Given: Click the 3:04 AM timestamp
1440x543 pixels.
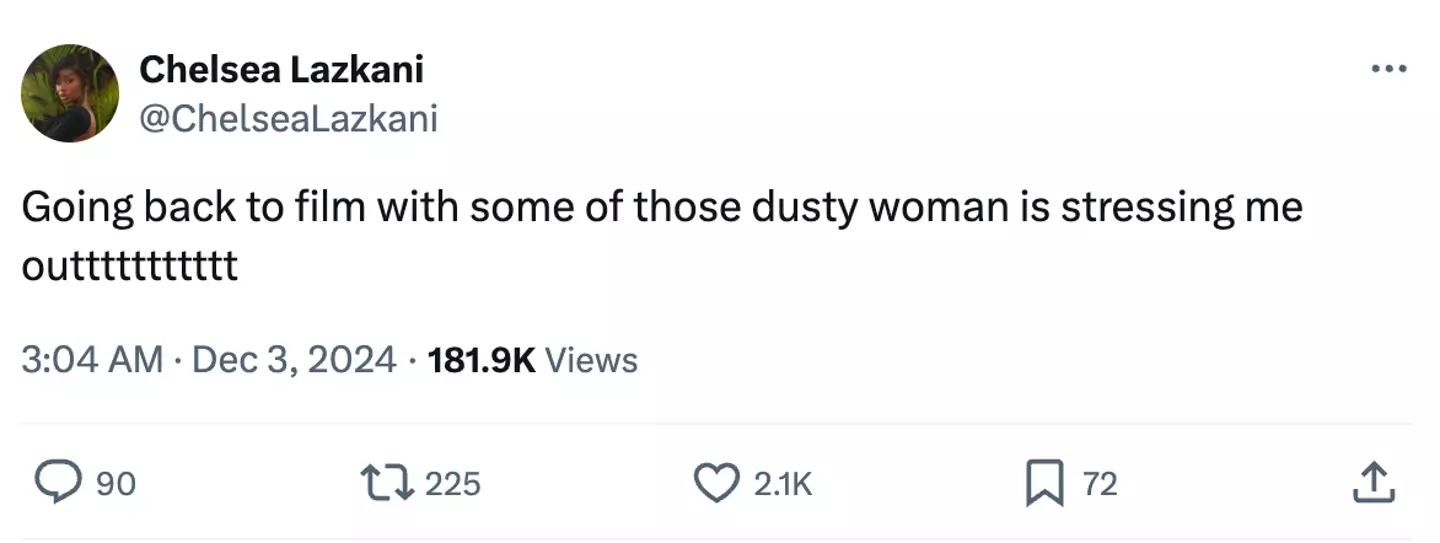Looking at the screenshot, I should click(92, 359).
